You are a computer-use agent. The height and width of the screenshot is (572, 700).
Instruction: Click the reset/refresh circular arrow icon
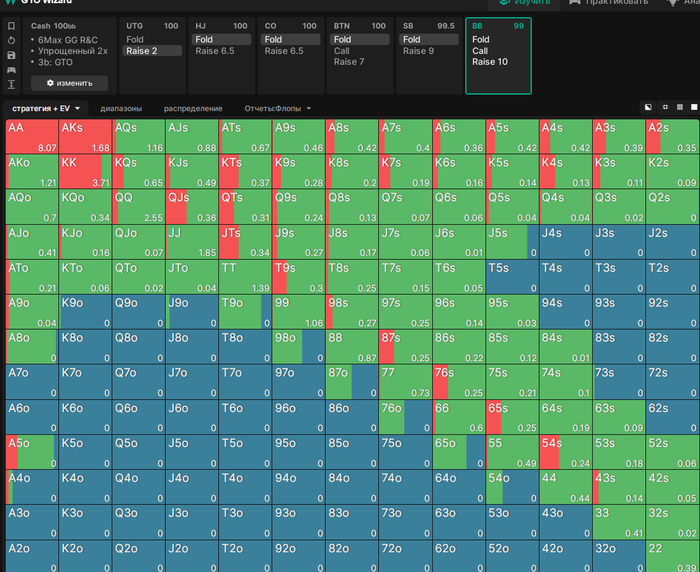pos(12,41)
